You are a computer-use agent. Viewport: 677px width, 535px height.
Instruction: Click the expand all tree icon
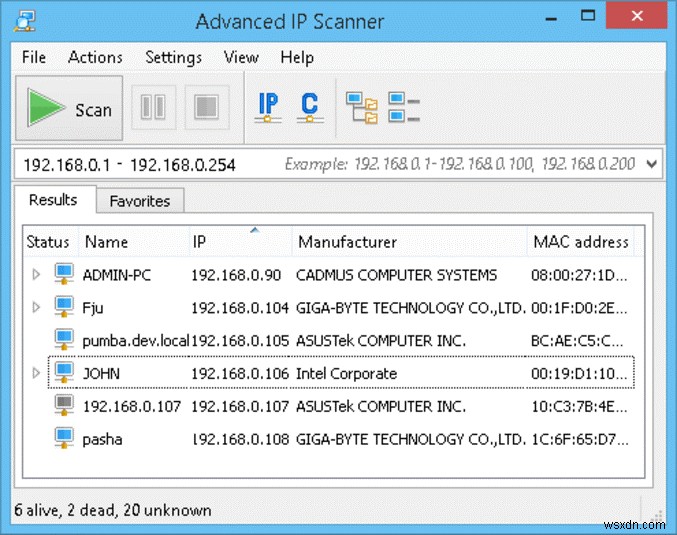[361, 107]
